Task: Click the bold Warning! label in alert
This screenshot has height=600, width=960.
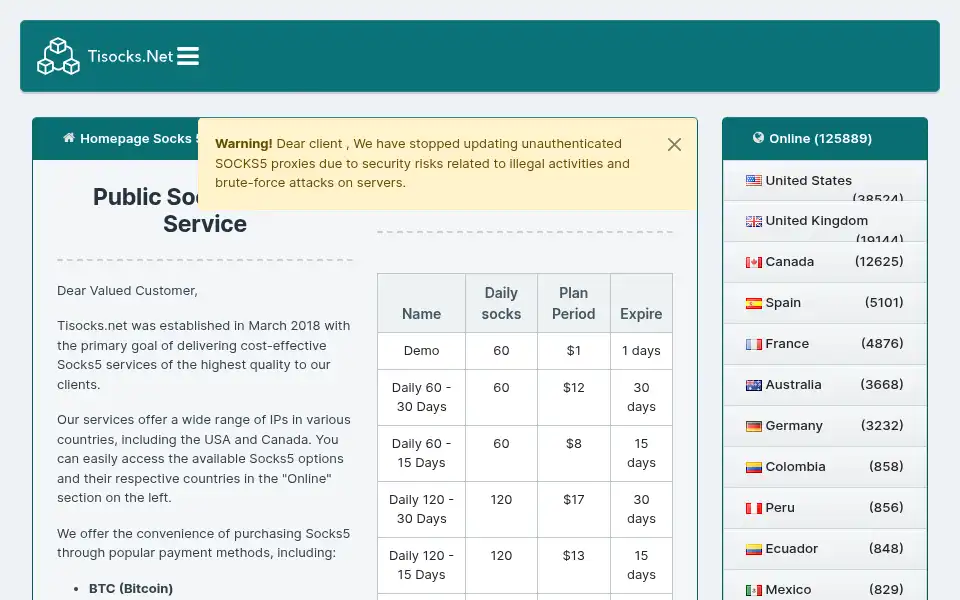Action: [244, 144]
